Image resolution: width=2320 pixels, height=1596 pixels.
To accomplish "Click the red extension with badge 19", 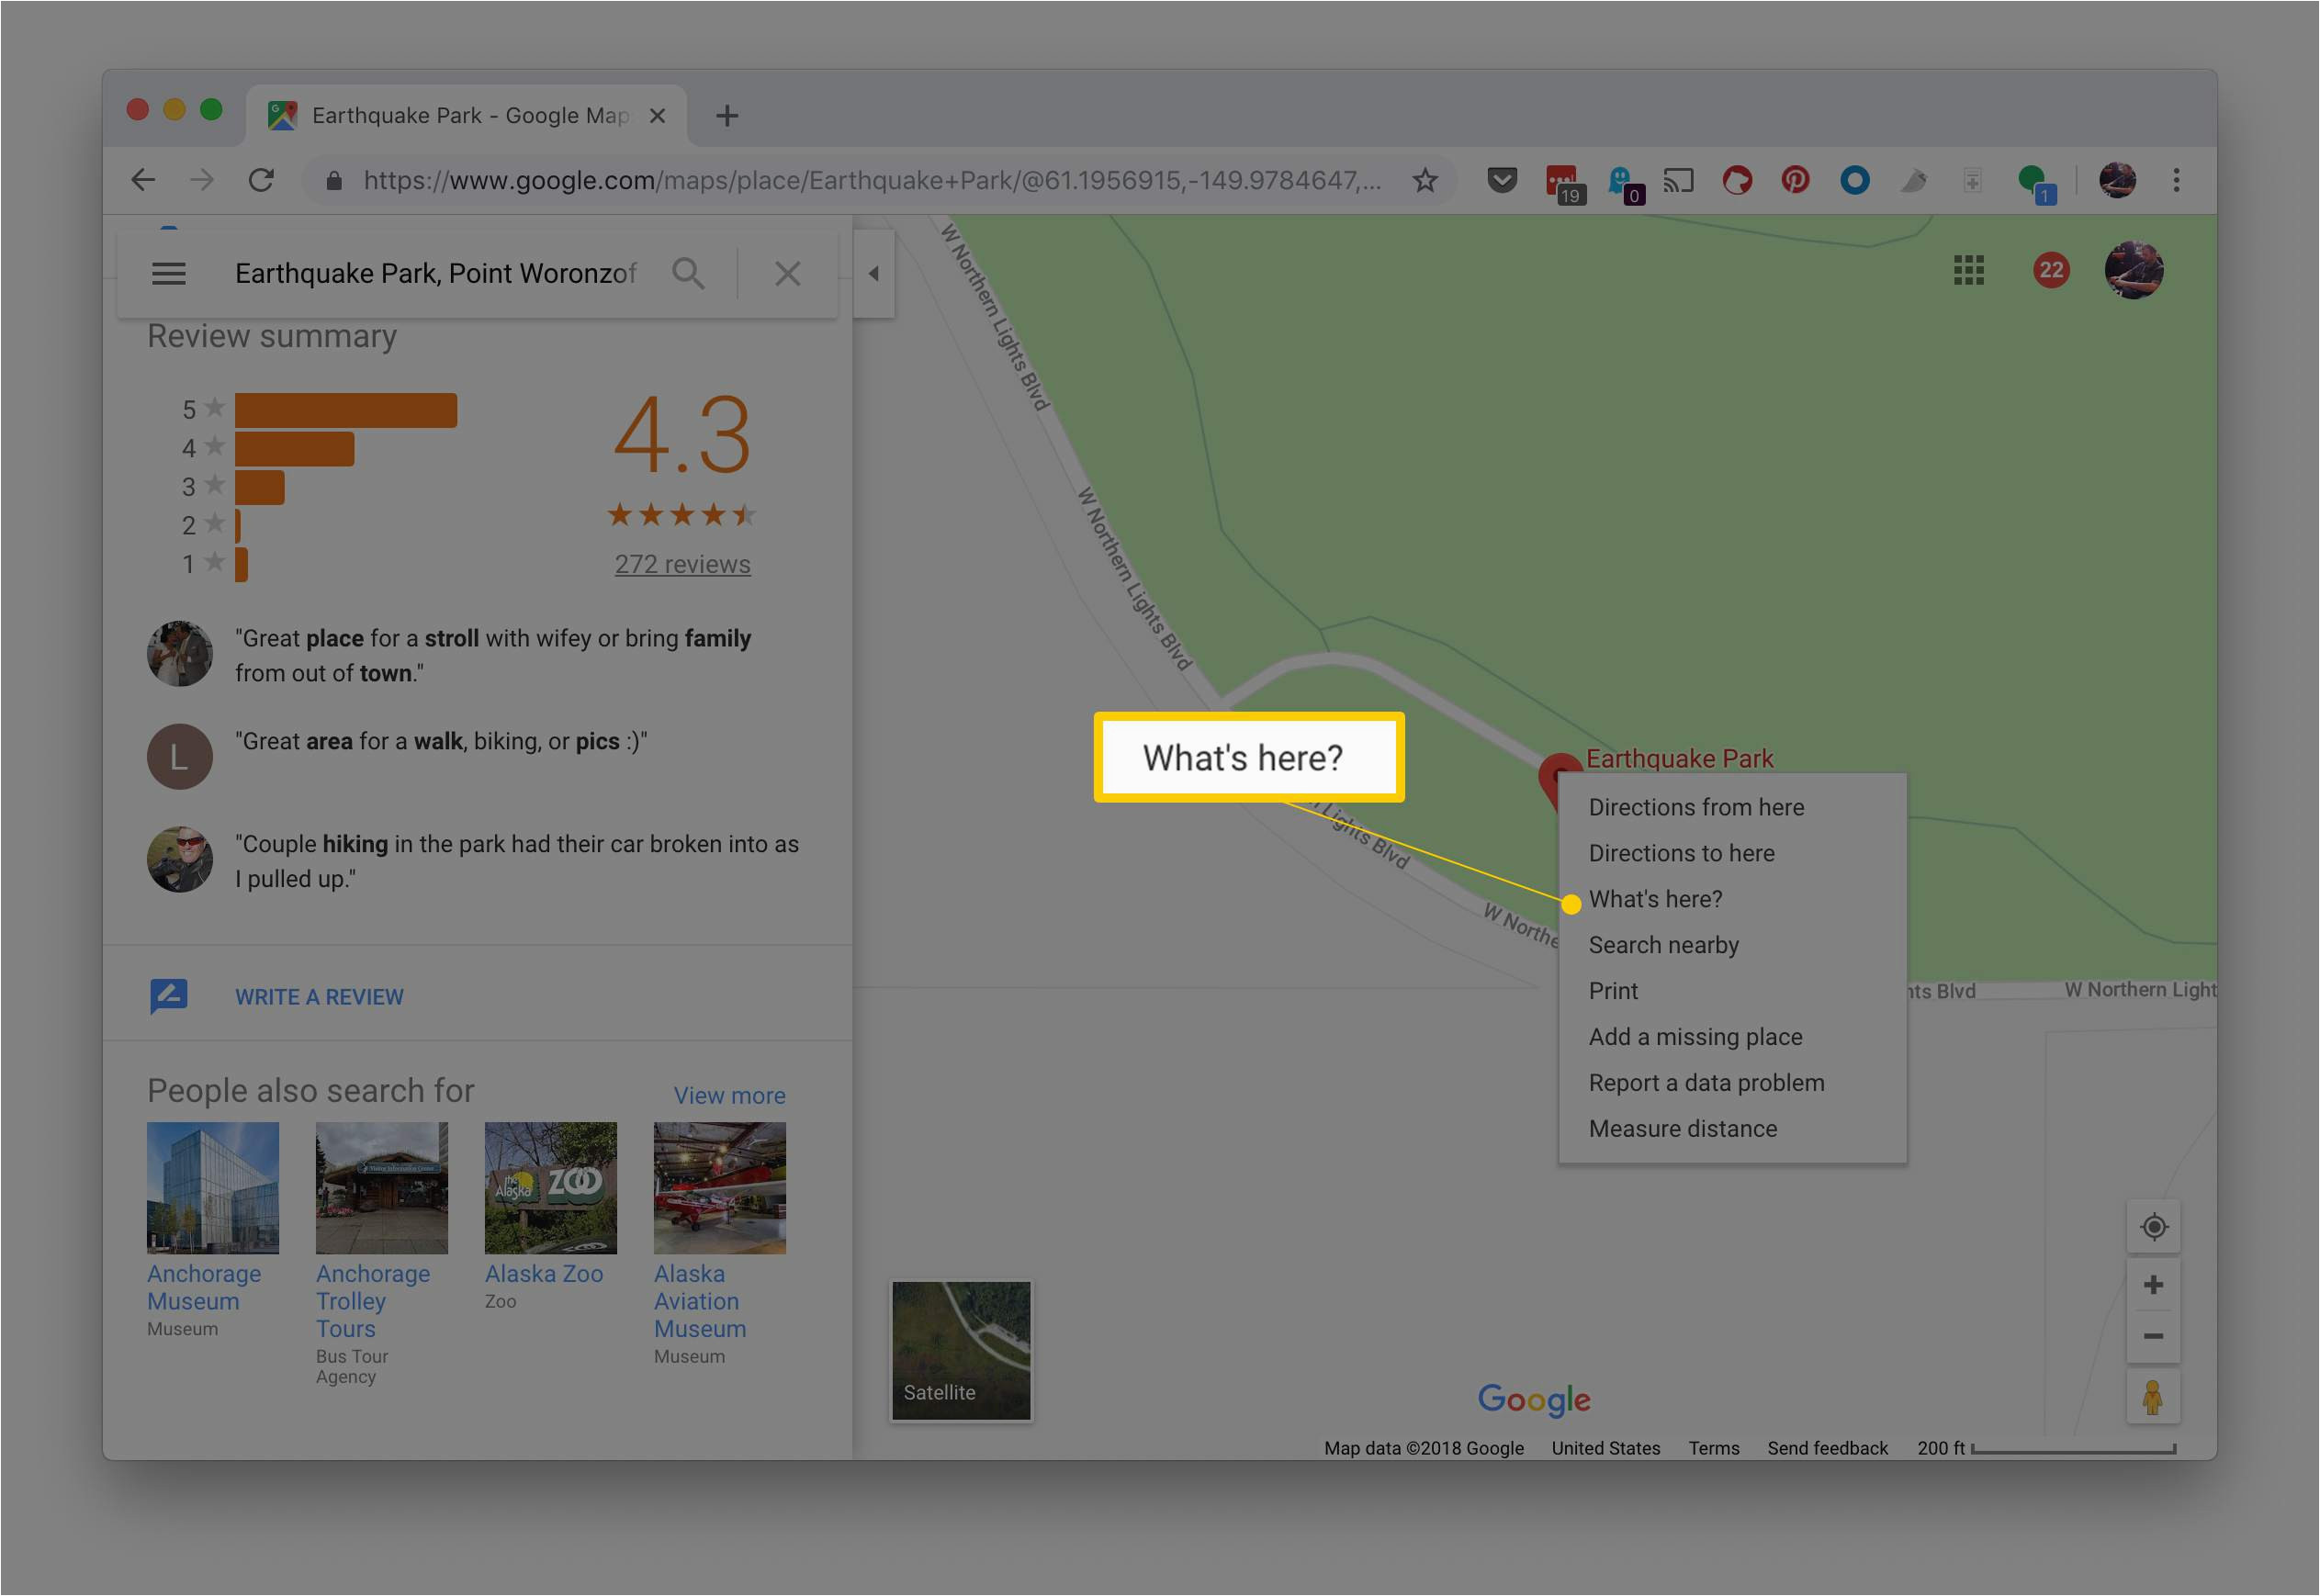I will 1563,182.
